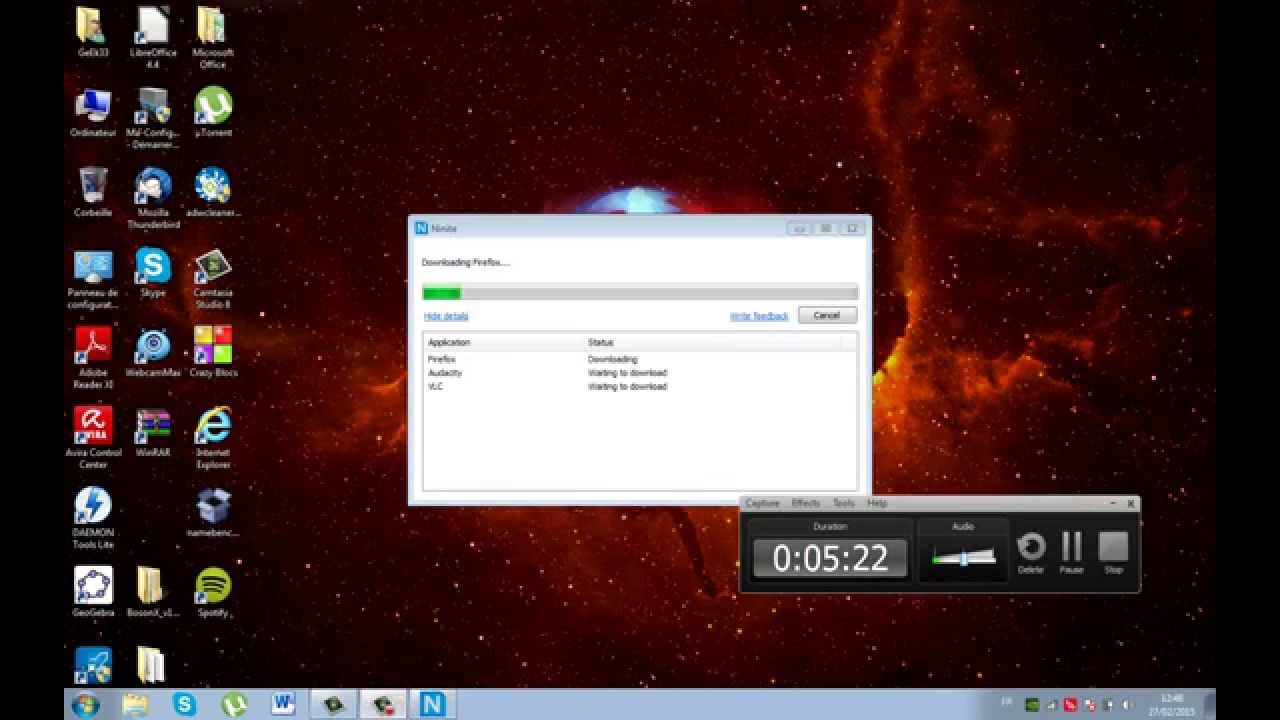Switch to Word in the taskbar
The width and height of the screenshot is (1280, 720).
pyautogui.click(x=283, y=704)
